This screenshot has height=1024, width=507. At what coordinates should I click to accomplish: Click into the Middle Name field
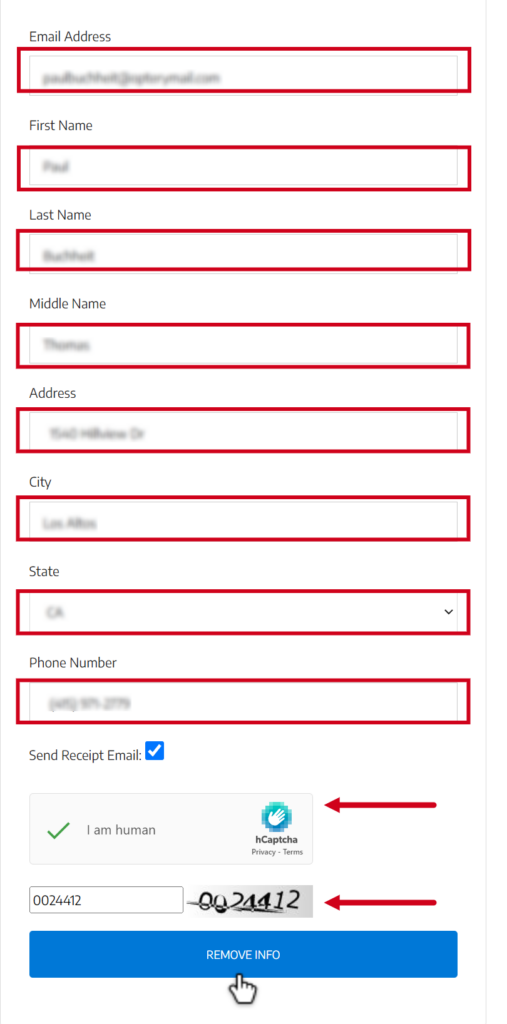tap(243, 344)
